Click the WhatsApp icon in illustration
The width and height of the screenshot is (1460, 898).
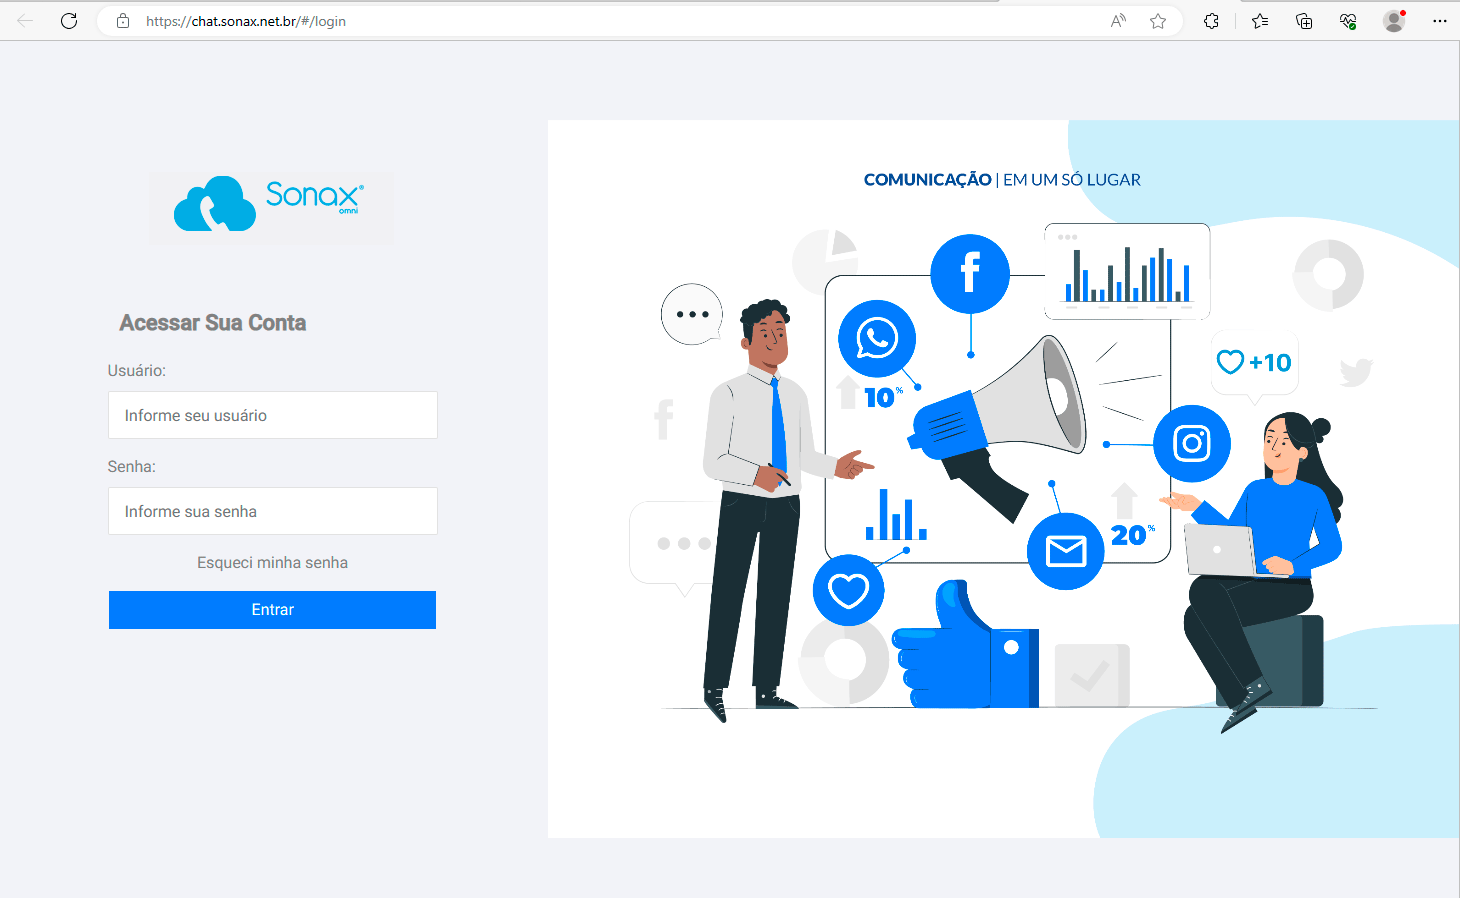click(x=876, y=338)
